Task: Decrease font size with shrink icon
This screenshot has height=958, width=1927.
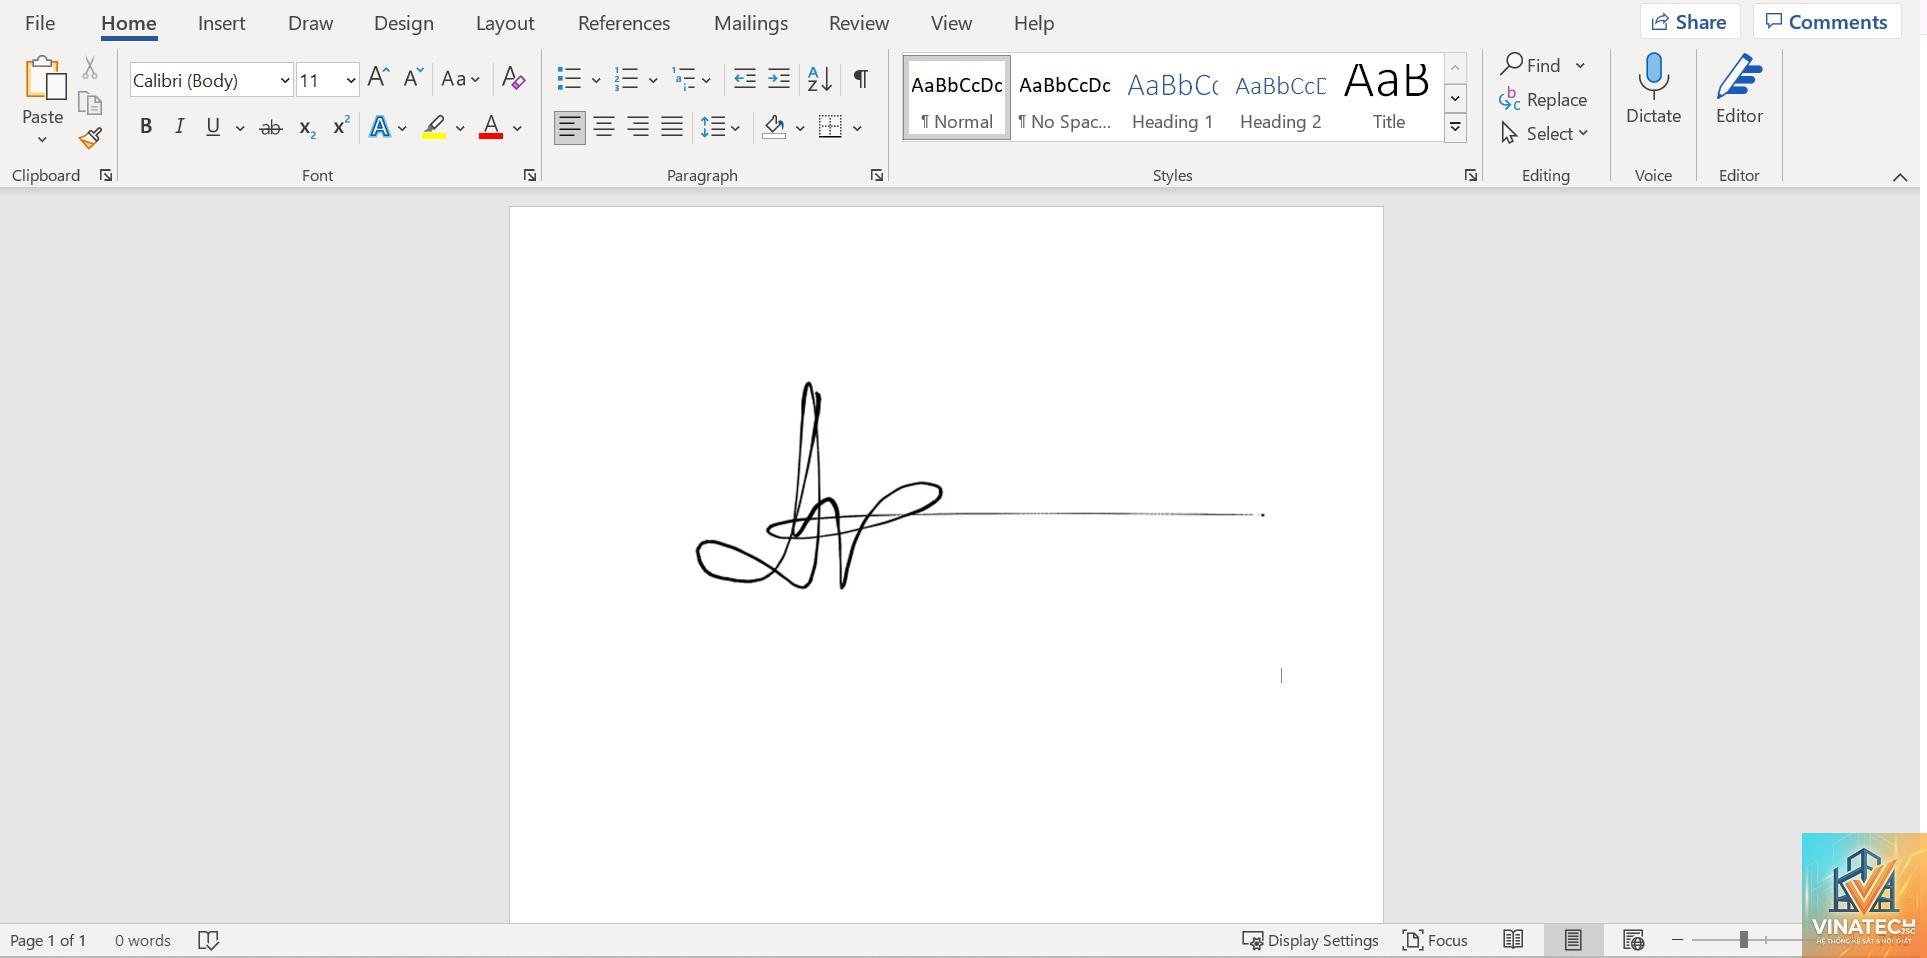Action: 413,78
